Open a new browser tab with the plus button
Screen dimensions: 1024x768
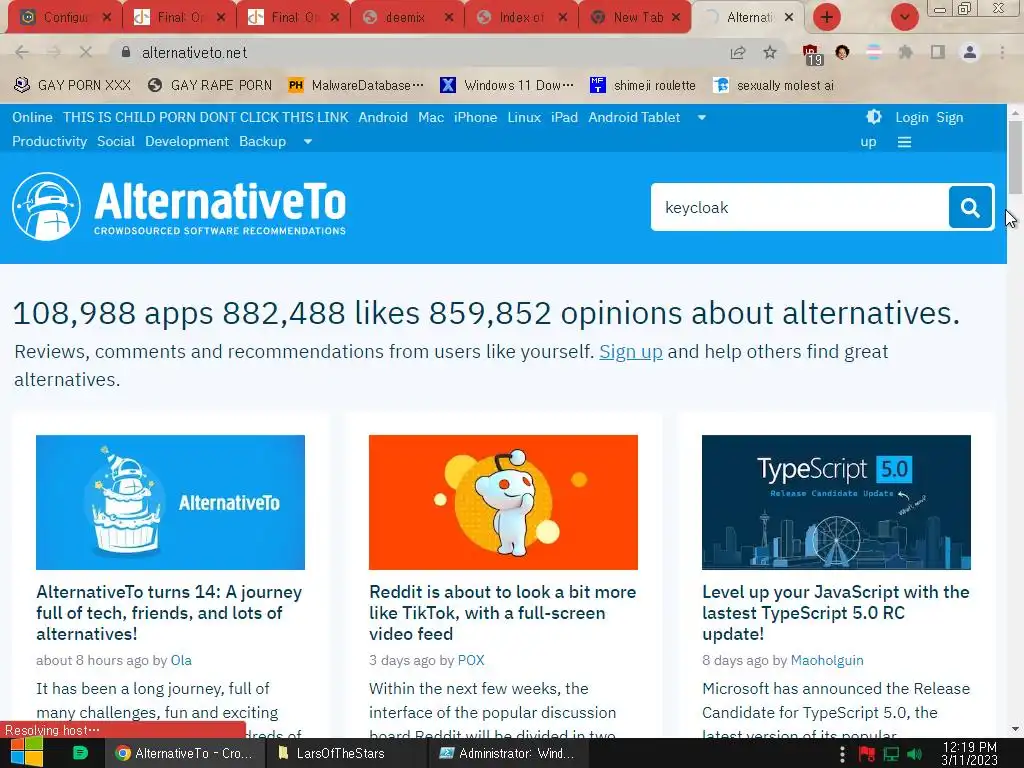pyautogui.click(x=827, y=17)
